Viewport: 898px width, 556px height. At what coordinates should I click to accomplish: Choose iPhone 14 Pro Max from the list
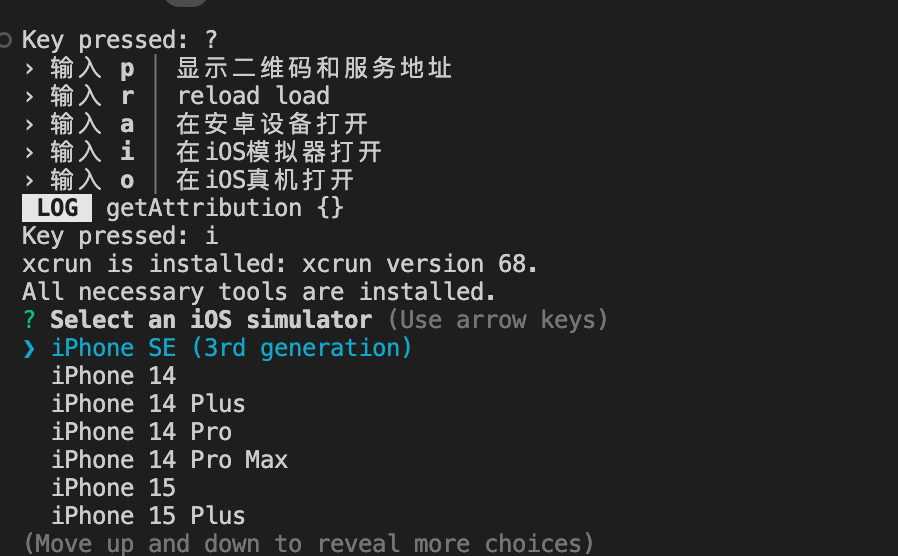click(169, 460)
